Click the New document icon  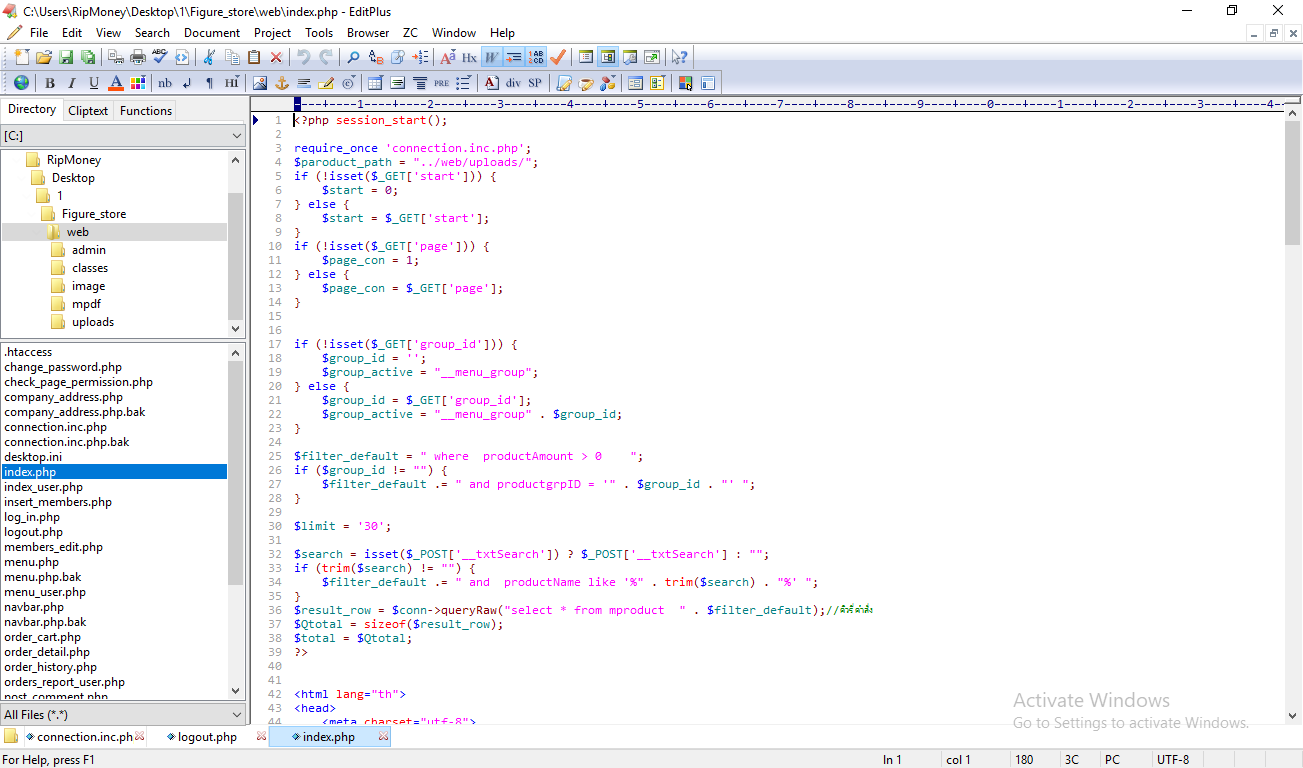point(22,57)
